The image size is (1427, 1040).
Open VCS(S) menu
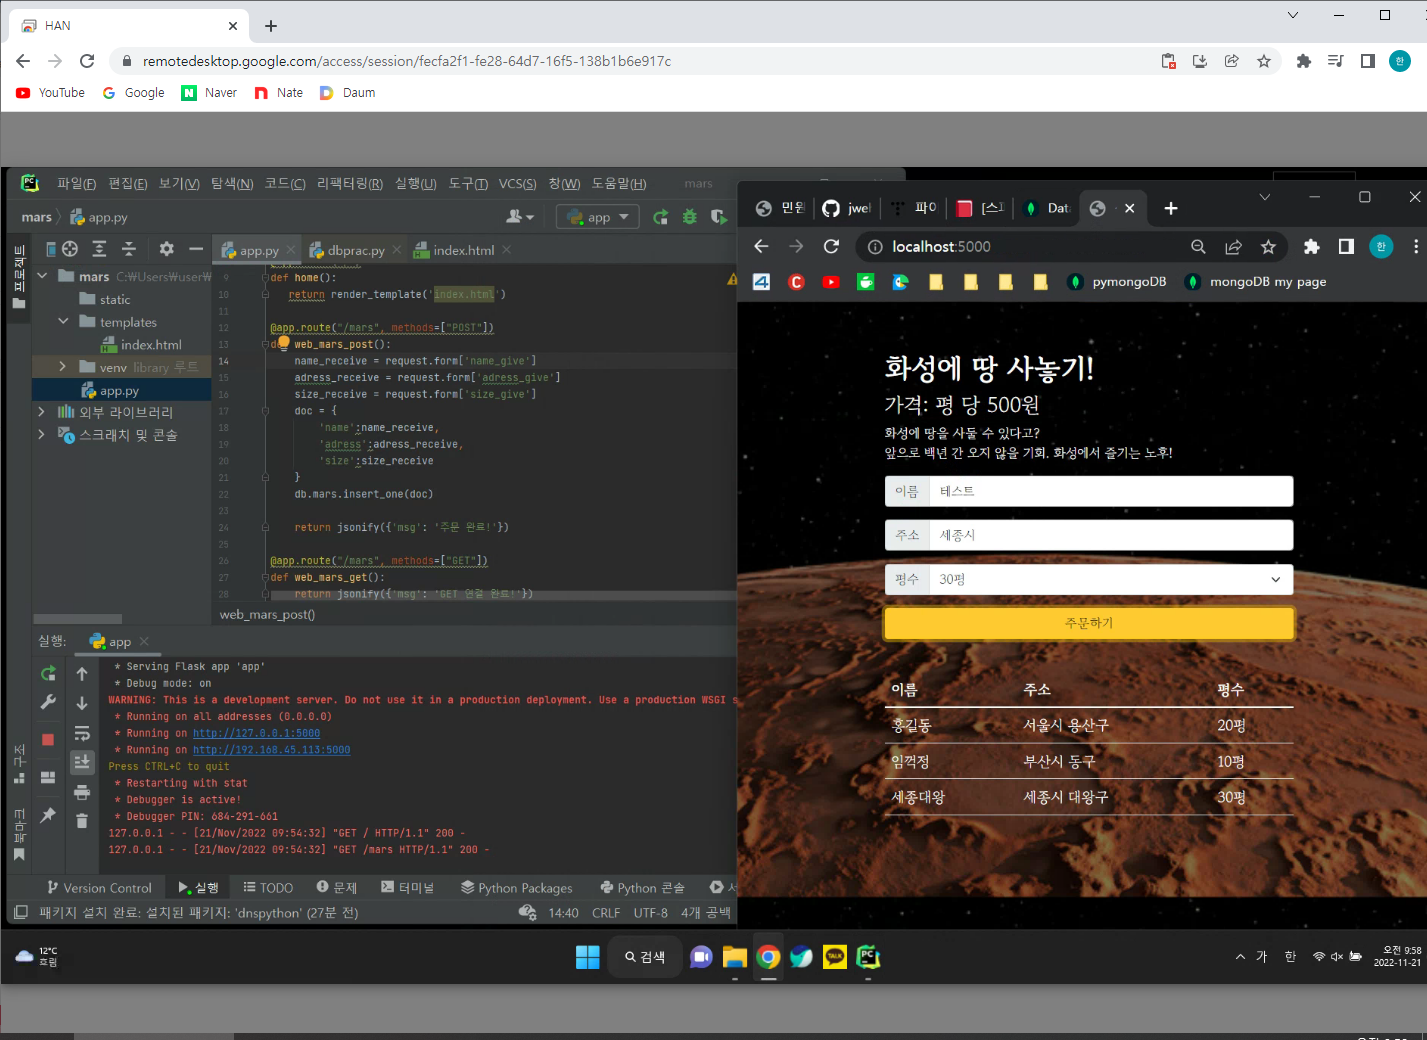517,184
